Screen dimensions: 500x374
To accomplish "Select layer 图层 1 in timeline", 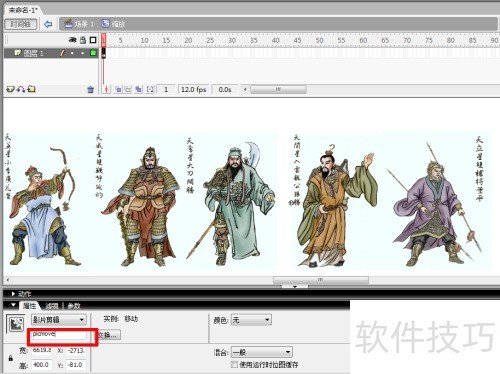I will tap(51, 53).
